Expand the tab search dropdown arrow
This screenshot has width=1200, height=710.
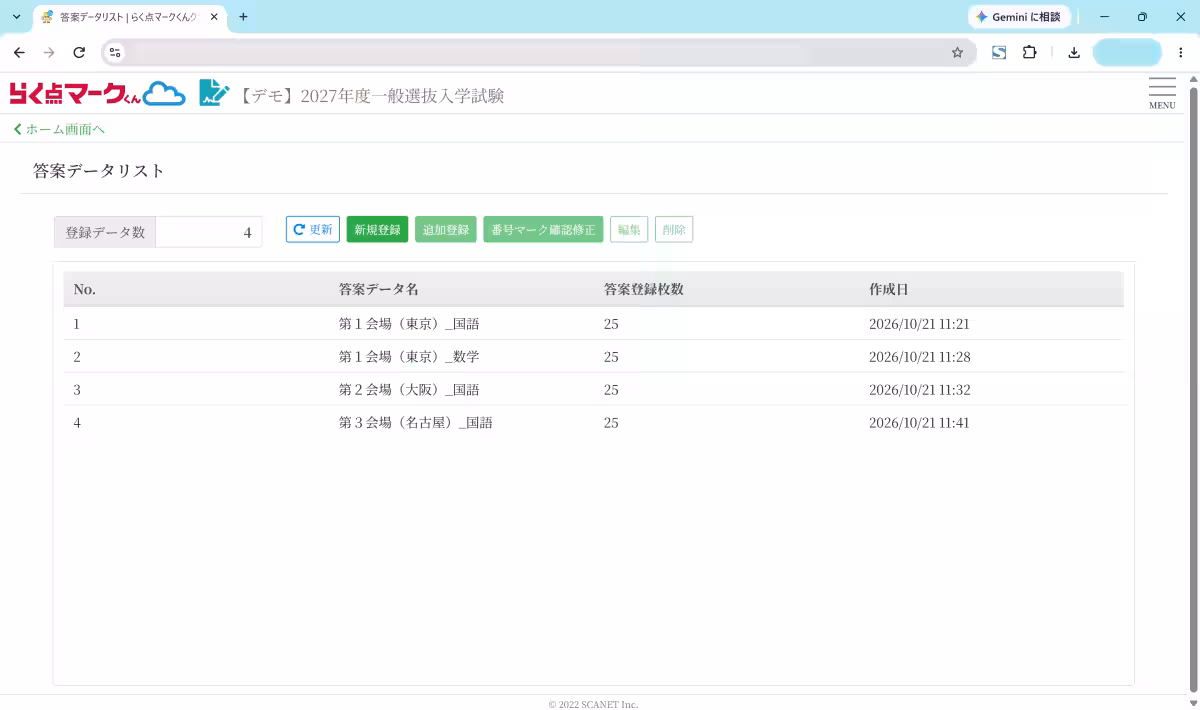[16, 17]
